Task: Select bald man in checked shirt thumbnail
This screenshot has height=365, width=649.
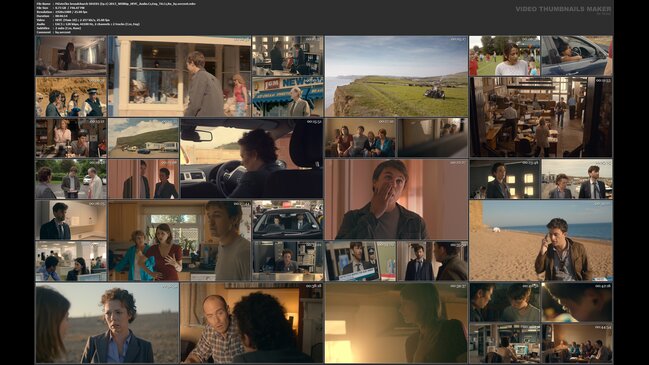Action: click(x=252, y=323)
